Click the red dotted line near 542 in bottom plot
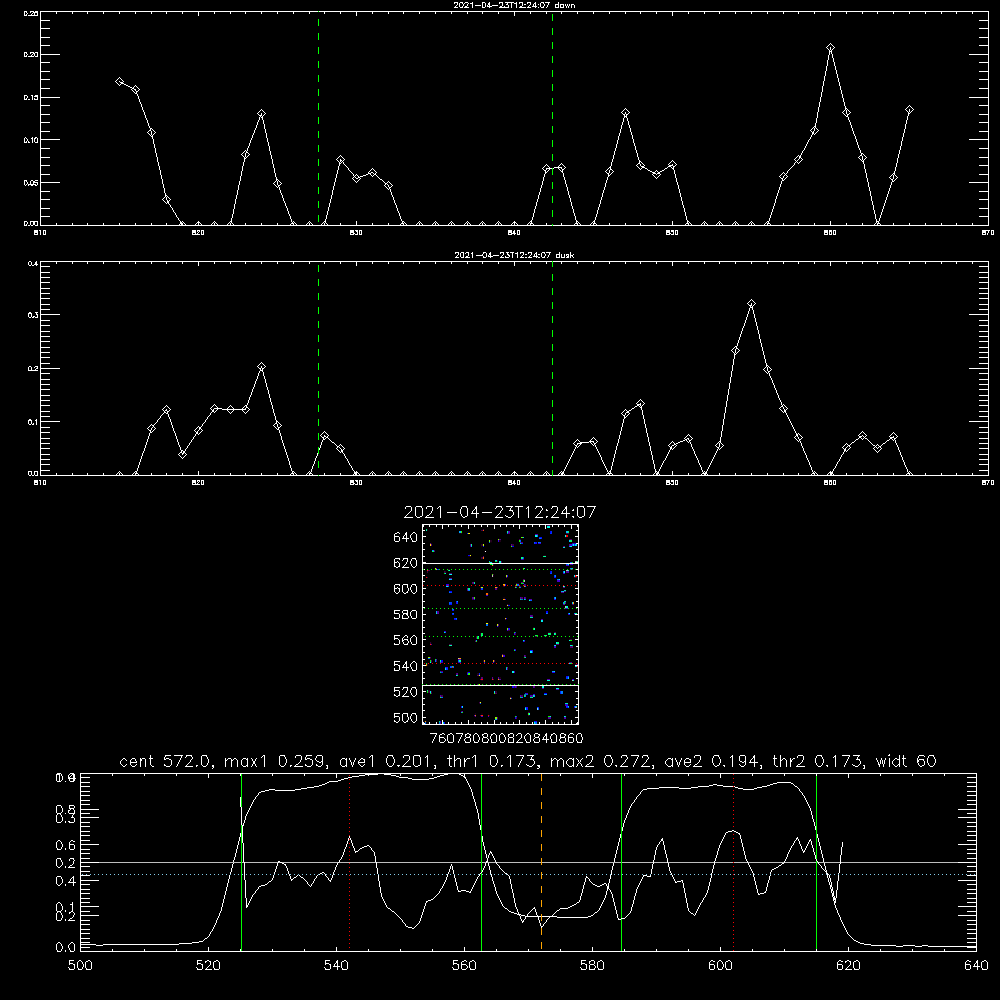The image size is (1000, 1000). pyautogui.click(x=349, y=862)
